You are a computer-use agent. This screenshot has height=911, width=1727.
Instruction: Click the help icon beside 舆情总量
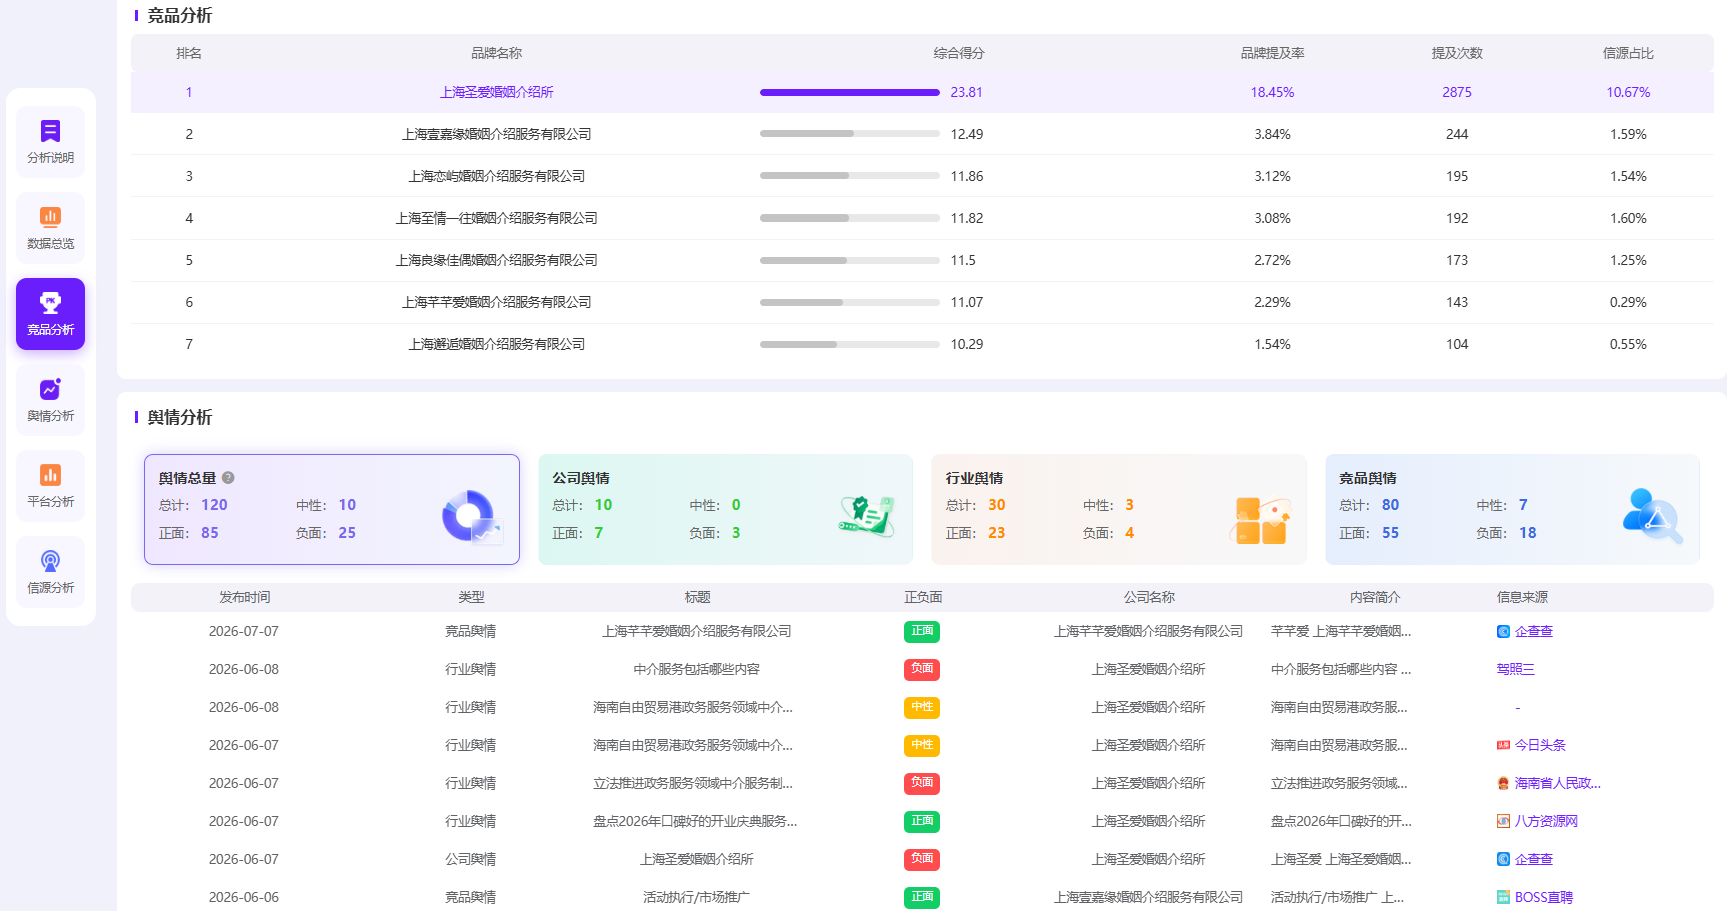(228, 478)
